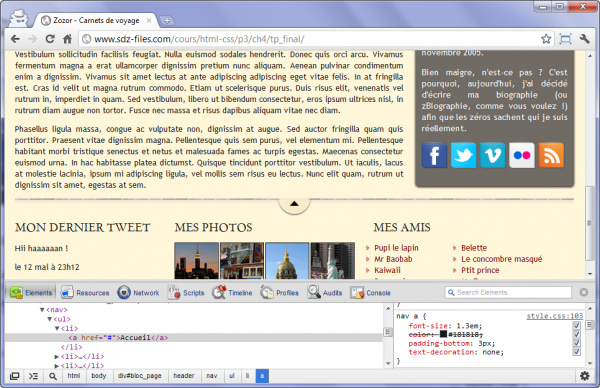Screen dimensions: 600x388
Task: Select the nav breadcrumb
Action: click(x=212, y=376)
